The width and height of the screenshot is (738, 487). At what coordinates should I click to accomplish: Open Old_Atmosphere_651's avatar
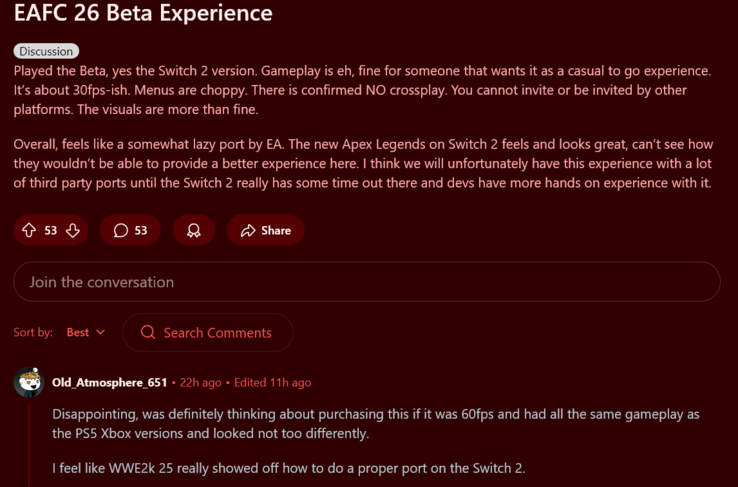click(x=29, y=382)
